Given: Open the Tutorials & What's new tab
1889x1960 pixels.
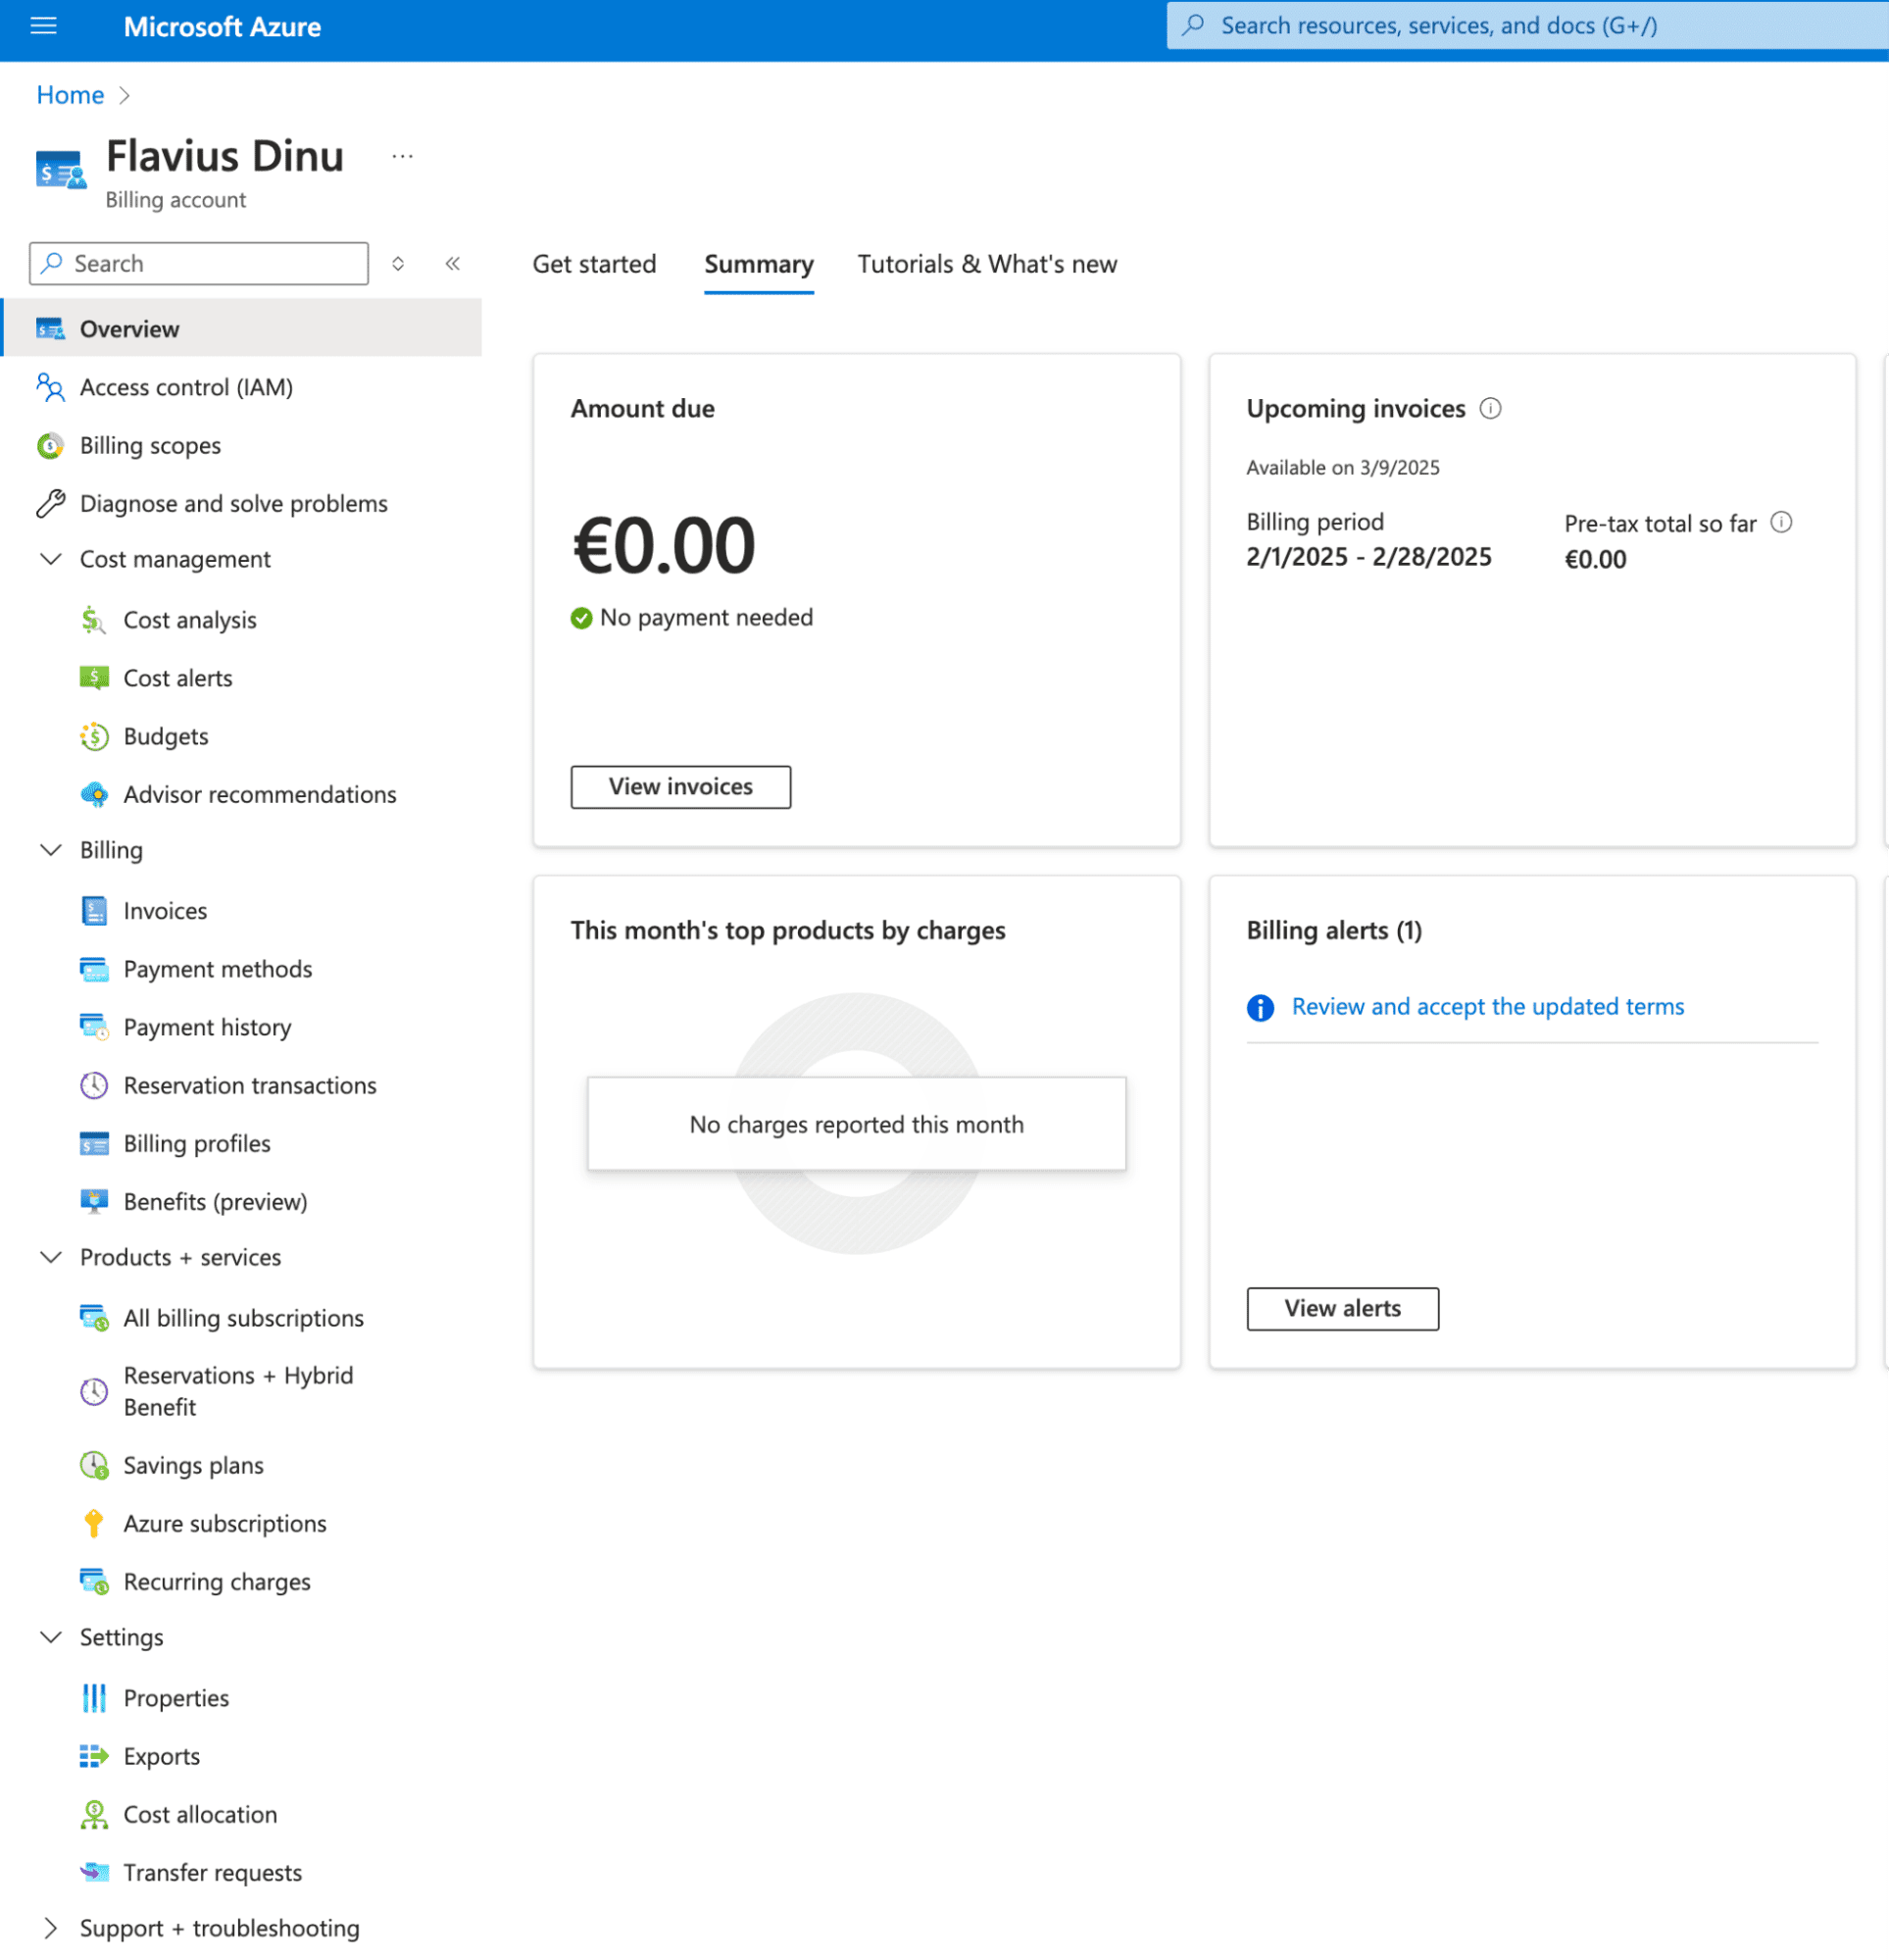Looking at the screenshot, I should tap(987, 264).
